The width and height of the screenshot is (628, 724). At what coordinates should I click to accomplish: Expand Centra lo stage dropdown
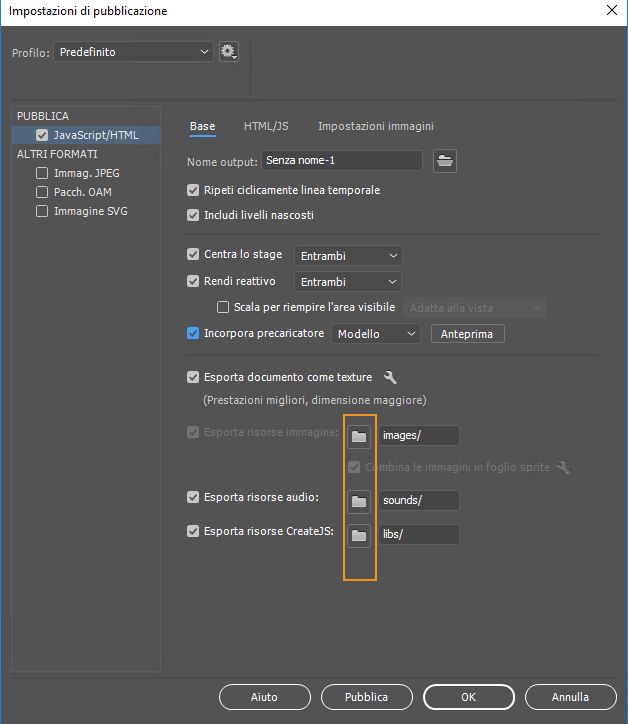click(x=348, y=256)
